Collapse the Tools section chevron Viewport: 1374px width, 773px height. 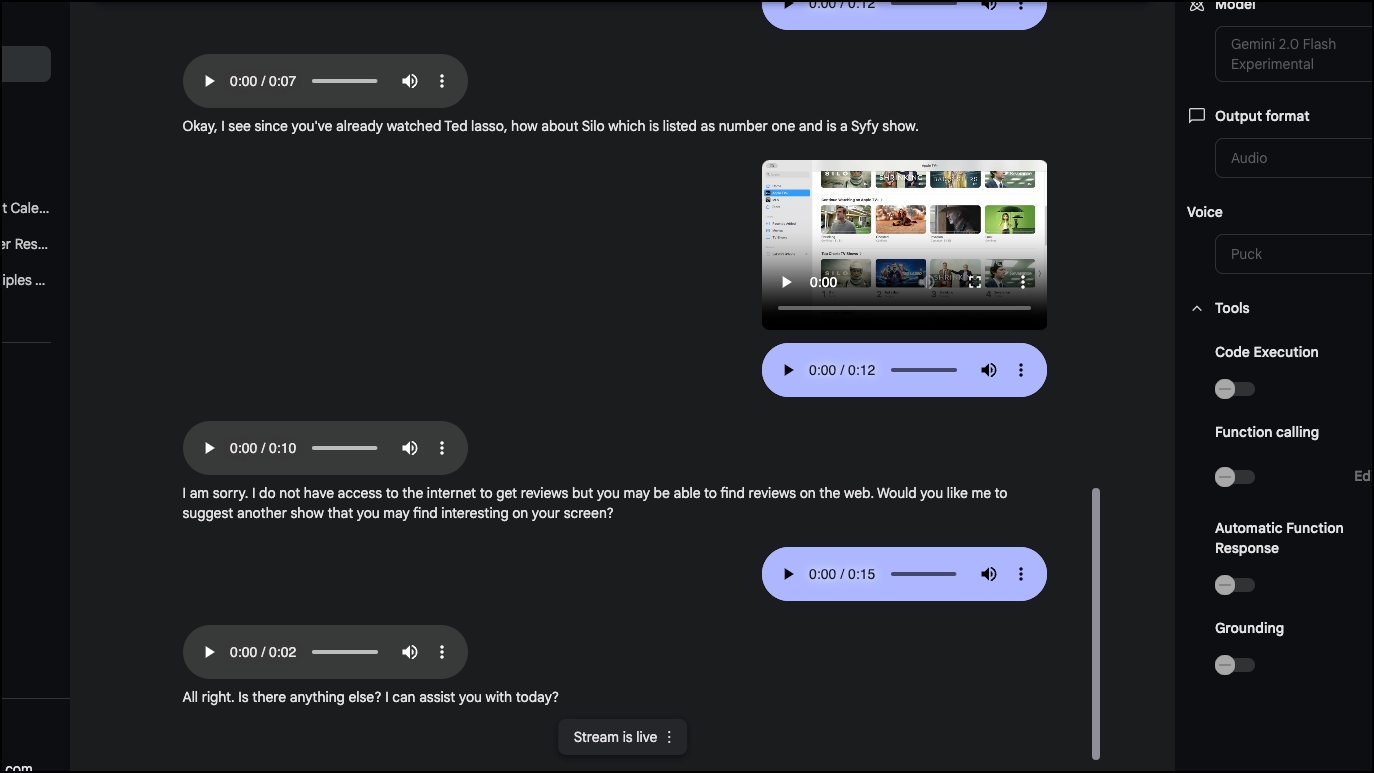(x=1197, y=308)
